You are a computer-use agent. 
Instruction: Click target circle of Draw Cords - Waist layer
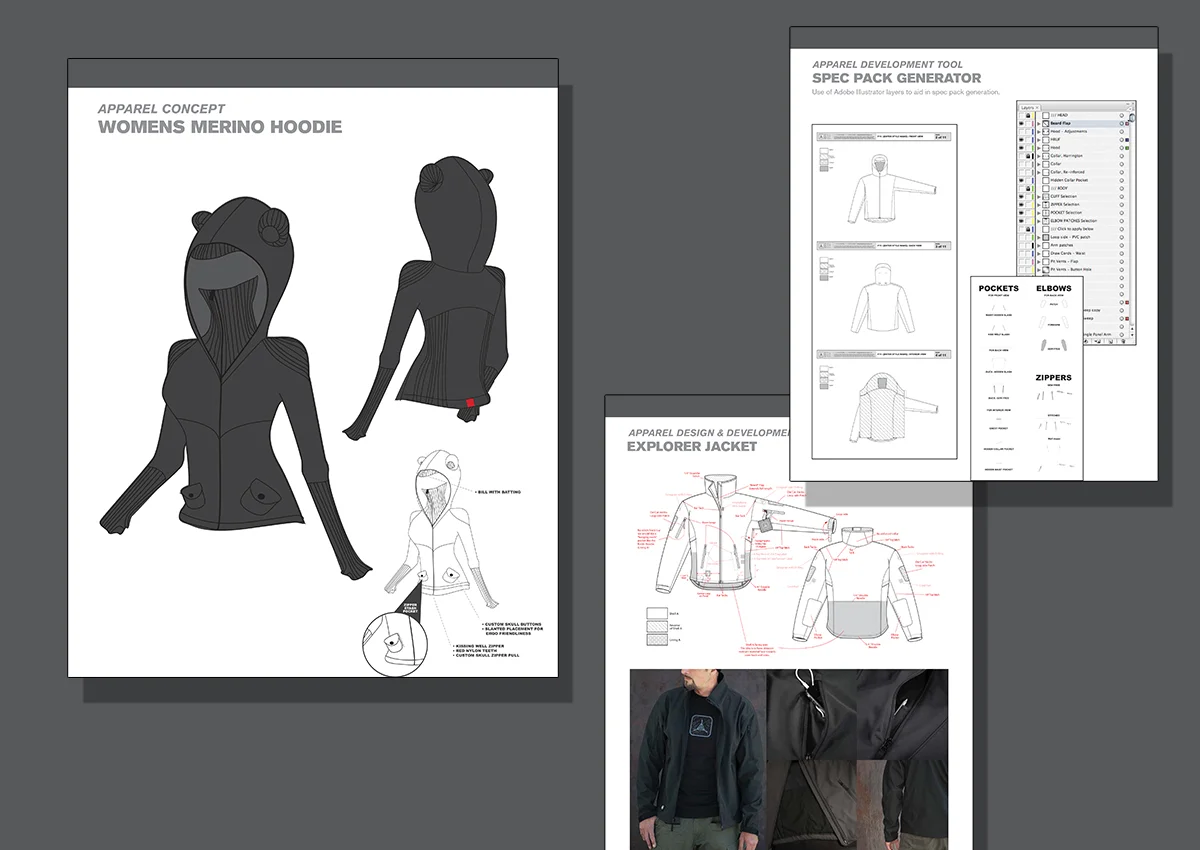pos(1123,253)
